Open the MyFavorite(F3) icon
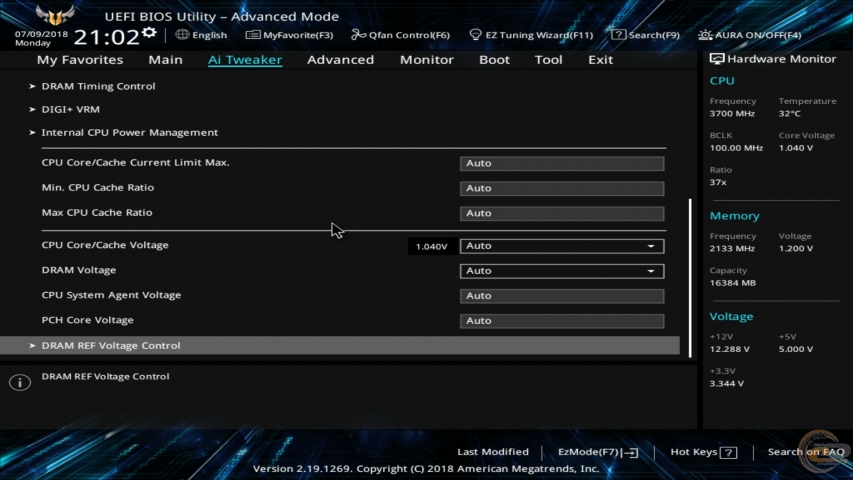Viewport: 853px width, 480px height. click(252, 35)
